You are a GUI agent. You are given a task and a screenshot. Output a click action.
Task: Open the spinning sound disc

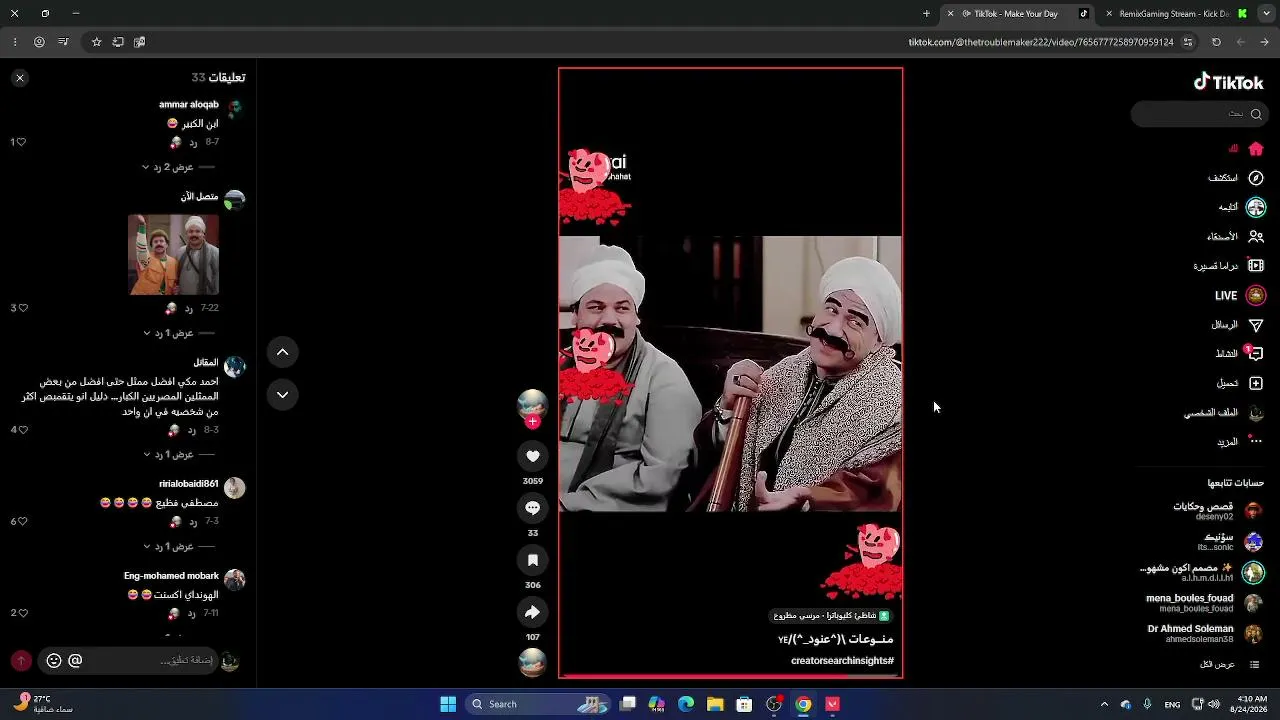point(532,662)
